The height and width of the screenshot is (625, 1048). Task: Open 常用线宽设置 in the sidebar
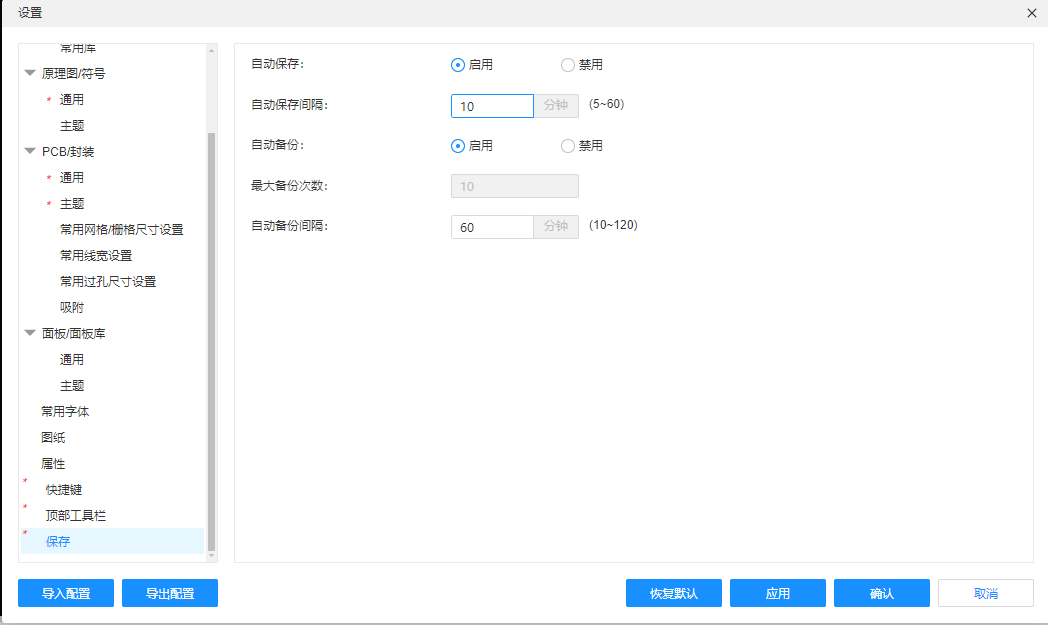(96, 255)
